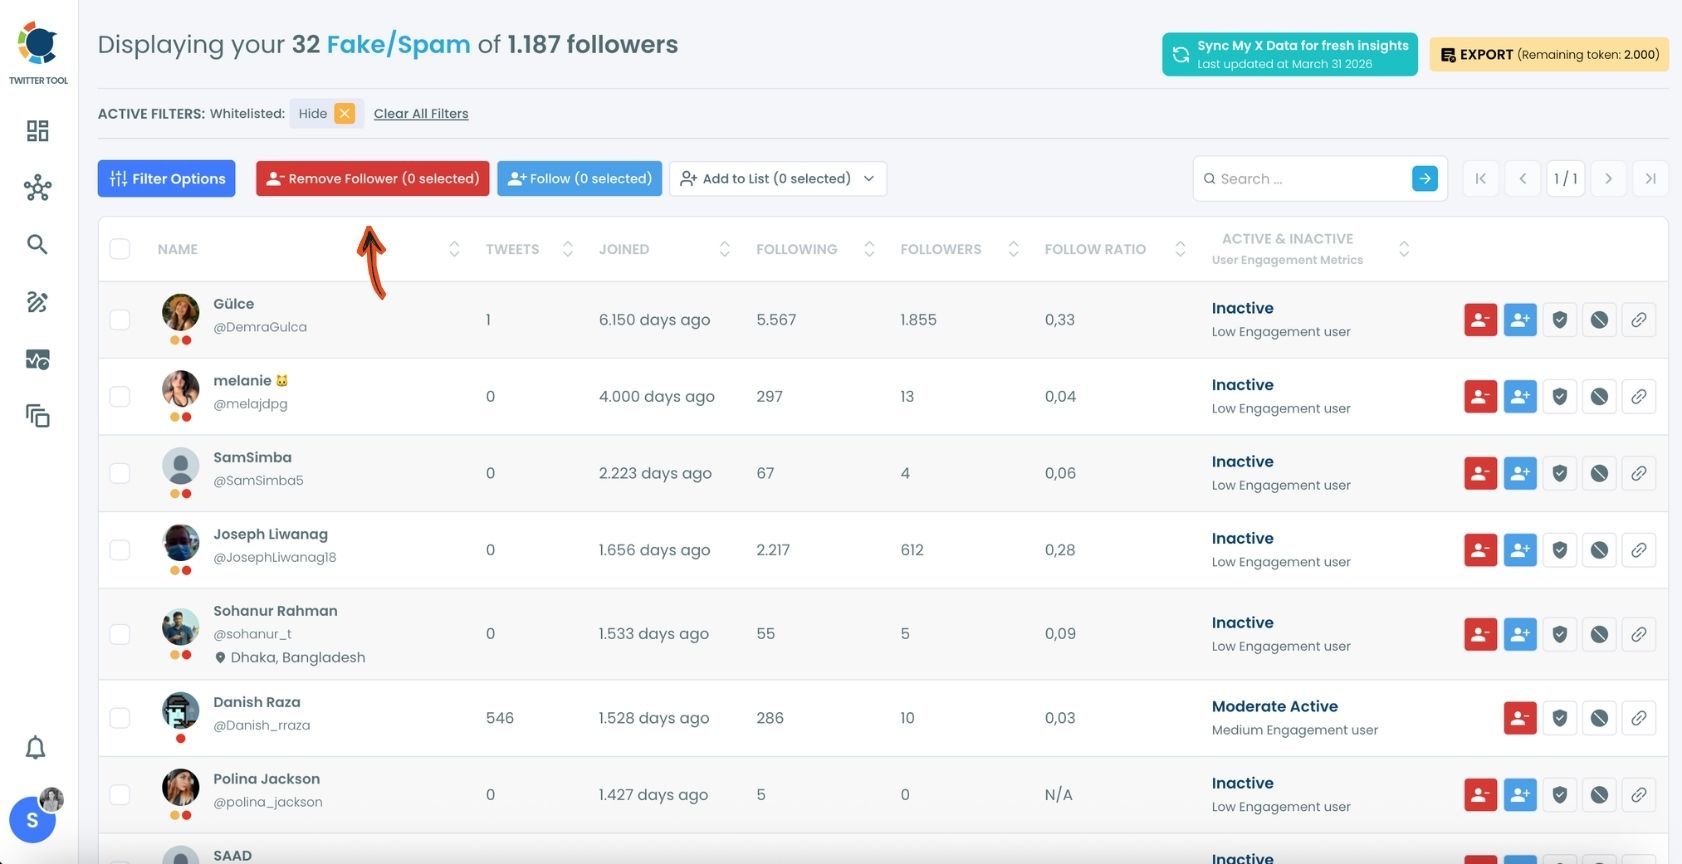Open the search icon in sidebar
Viewport: 1682px width, 864px height.
(x=37, y=245)
